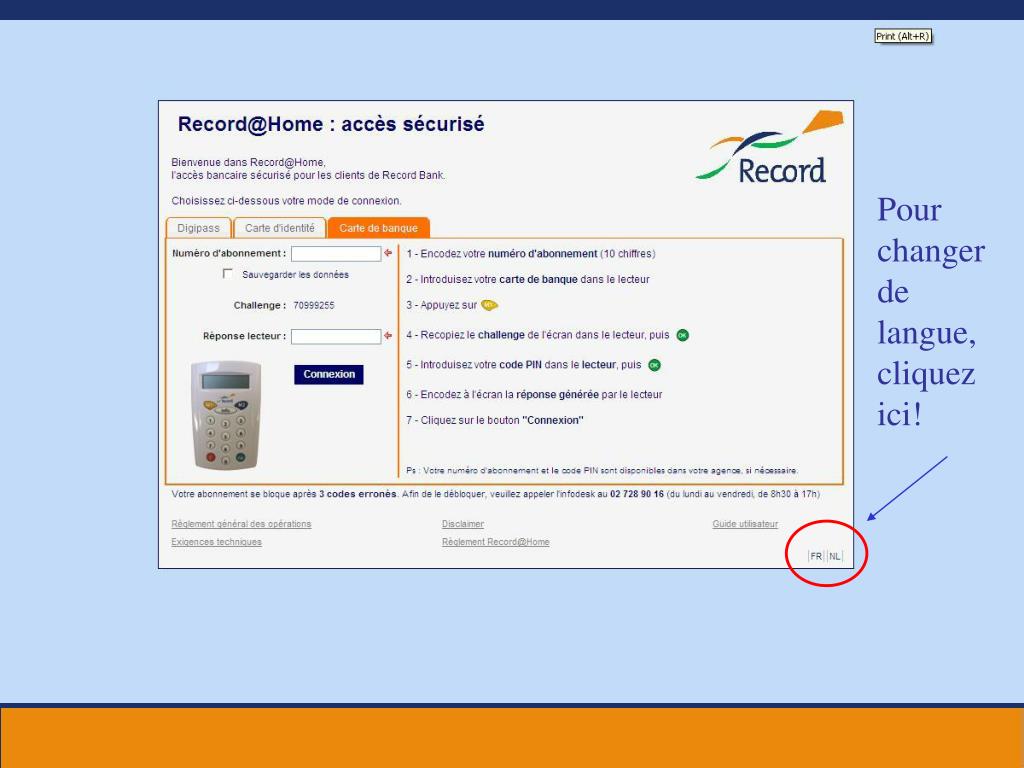This screenshot has height=768, width=1024.
Task: Click the green OK icon in step 5
Action: coord(654,365)
